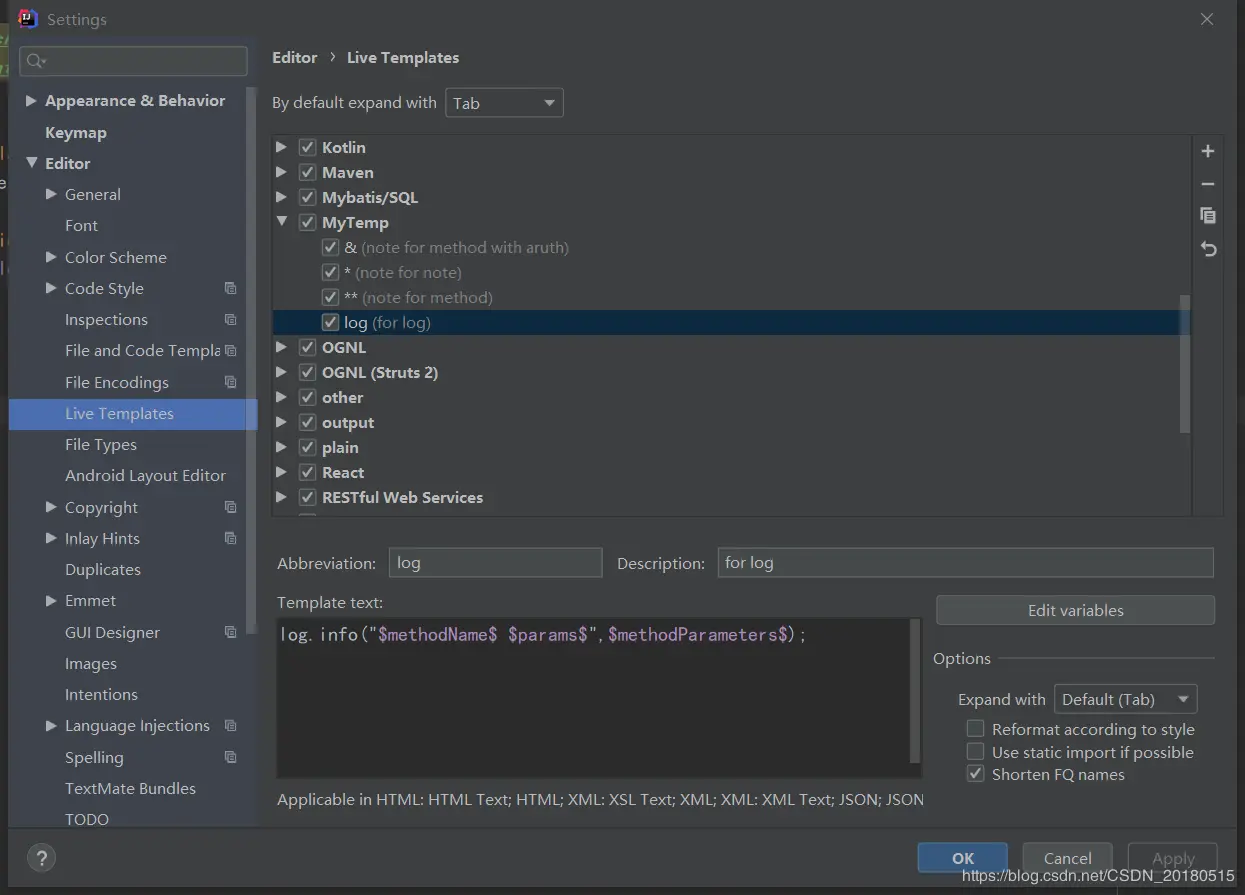Click the Cancel button
The height and width of the screenshot is (895, 1245).
(1067, 858)
